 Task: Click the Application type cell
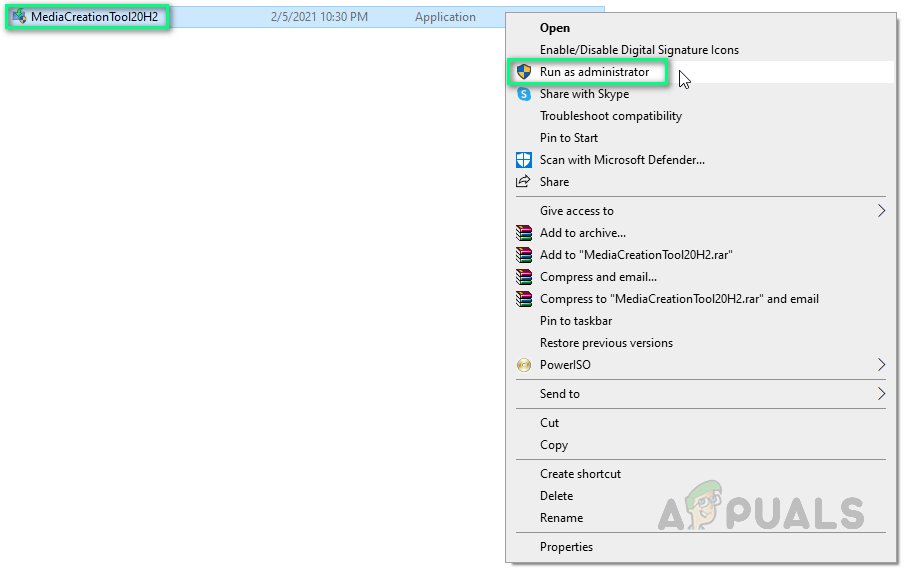[445, 17]
